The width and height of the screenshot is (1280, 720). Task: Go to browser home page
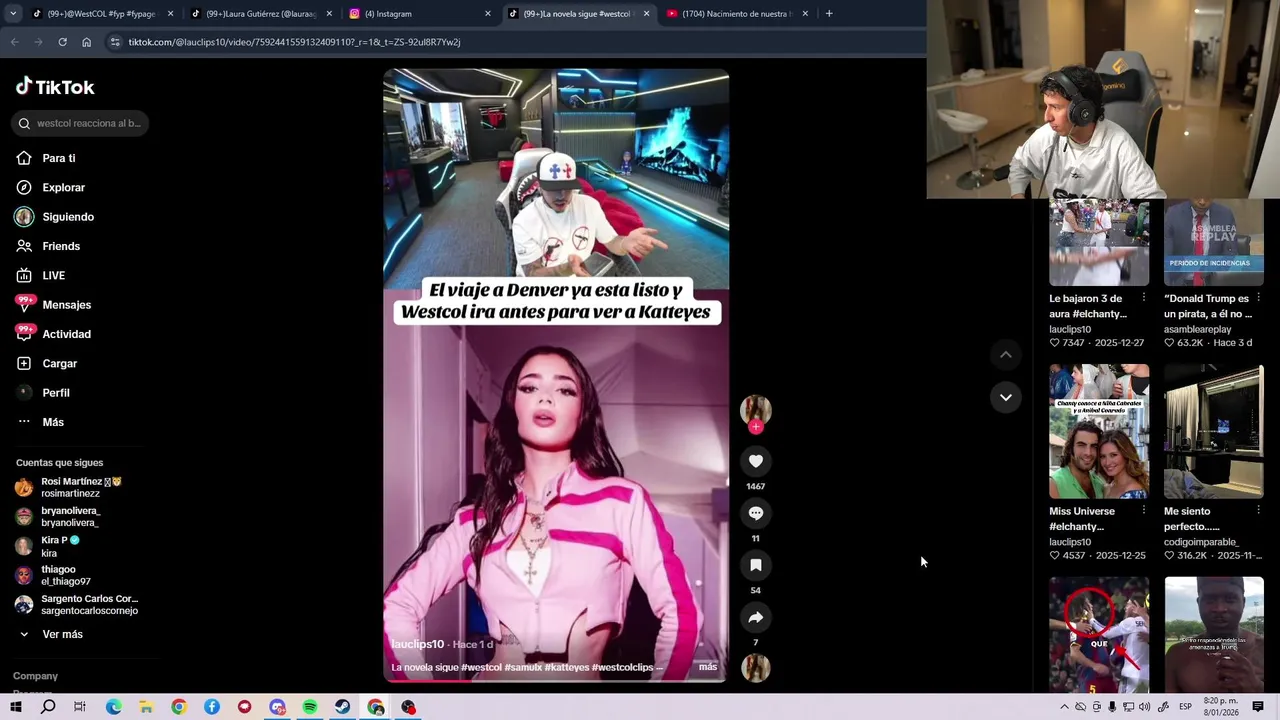tap(86, 42)
